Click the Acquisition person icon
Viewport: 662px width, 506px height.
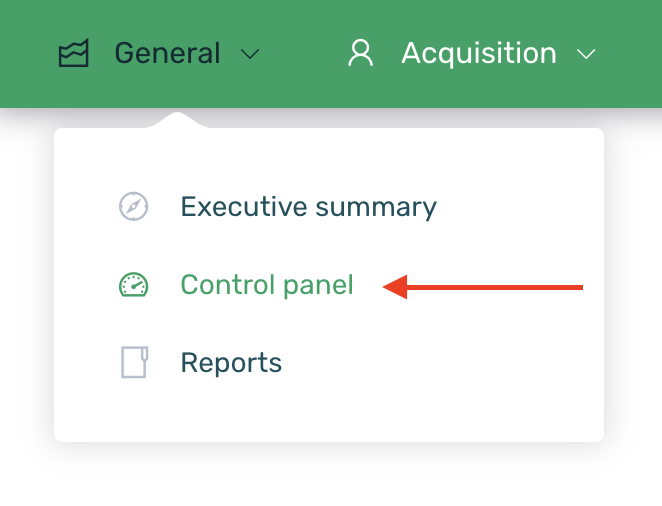tap(360, 53)
